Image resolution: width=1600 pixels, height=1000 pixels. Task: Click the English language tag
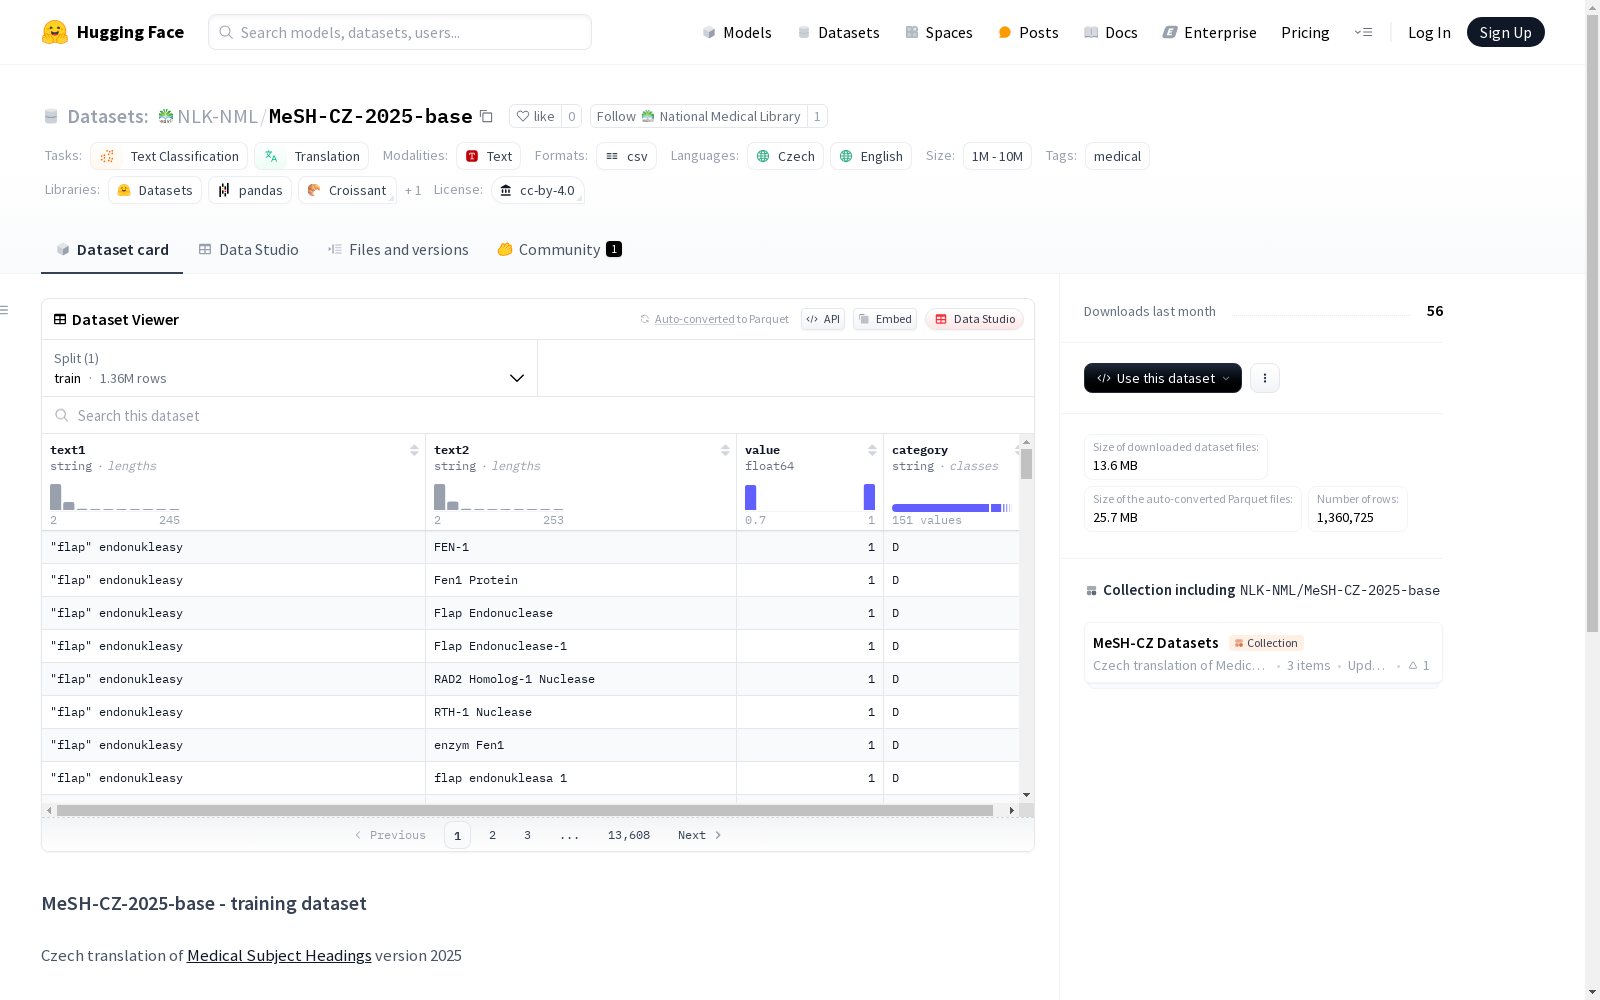[871, 156]
